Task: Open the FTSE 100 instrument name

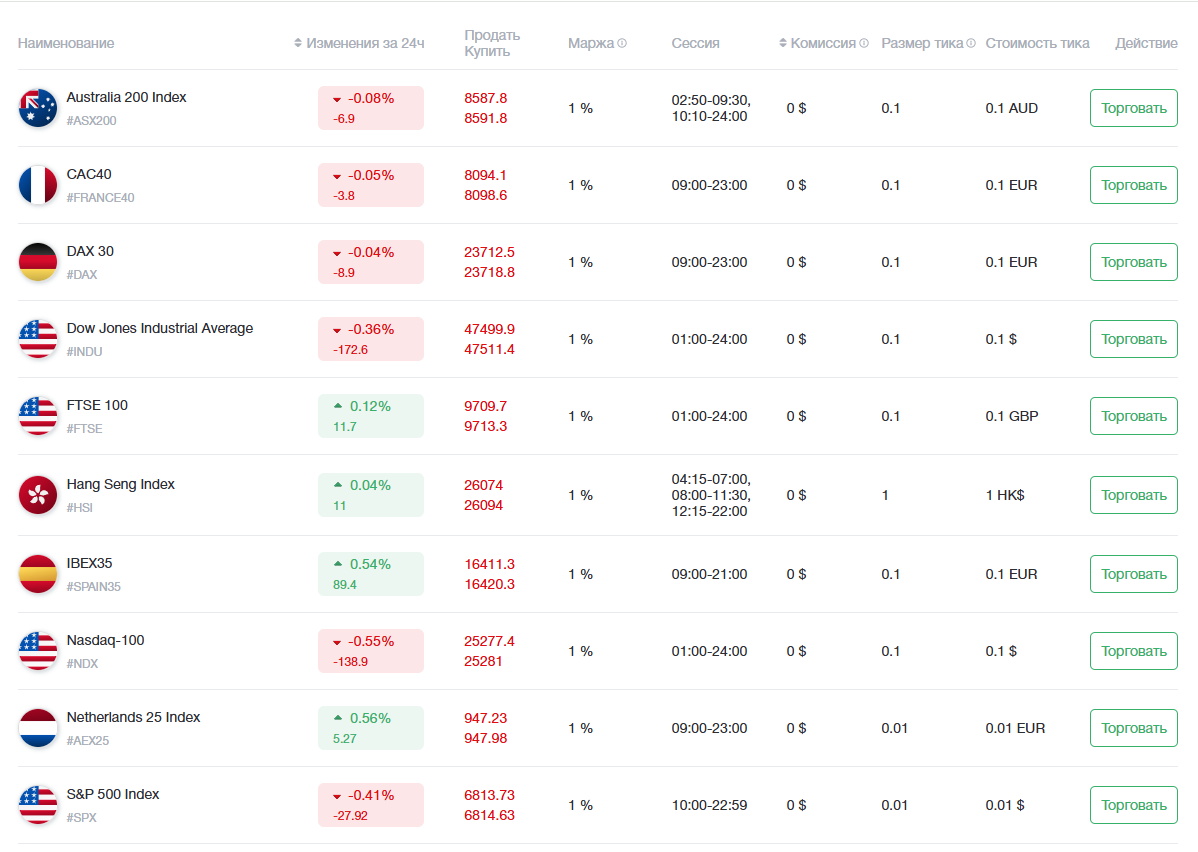Action: click(x=97, y=405)
